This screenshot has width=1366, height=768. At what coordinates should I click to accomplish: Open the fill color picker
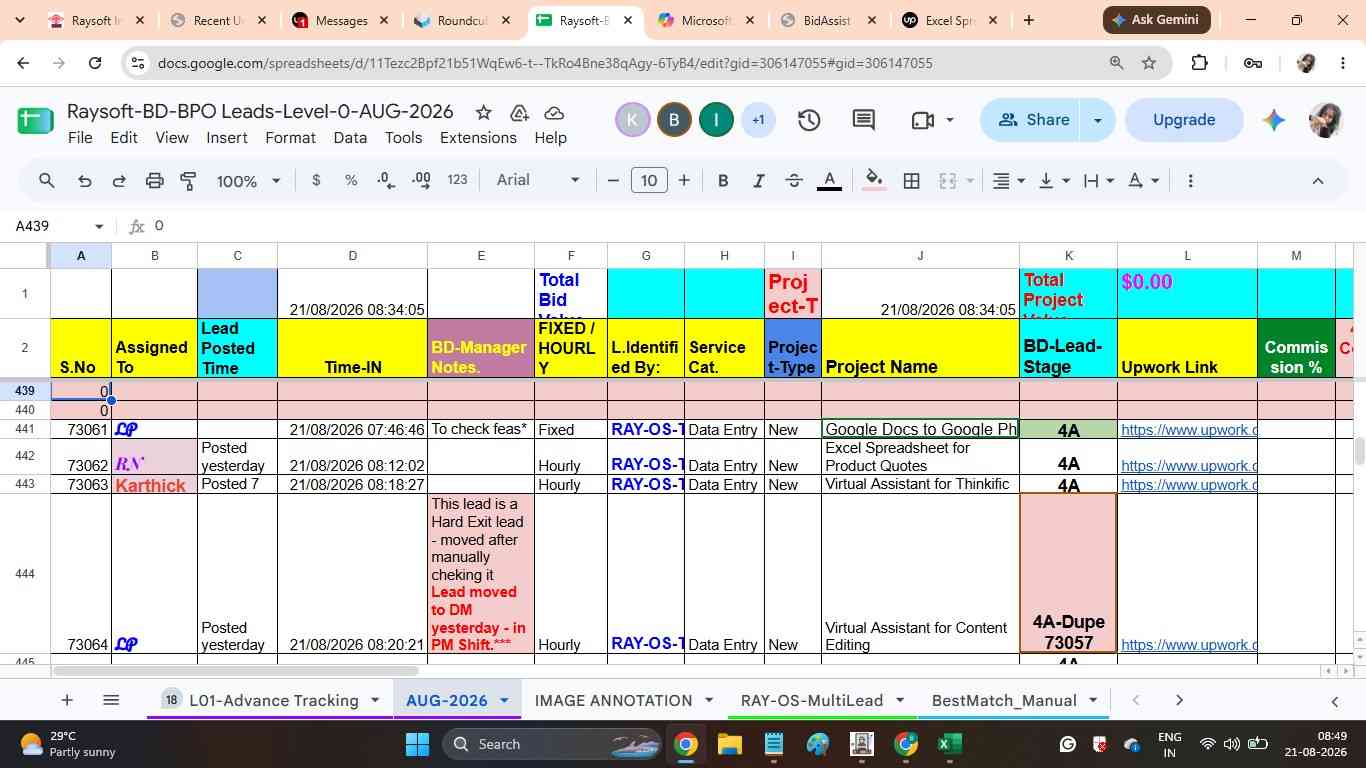pyautogui.click(x=873, y=181)
